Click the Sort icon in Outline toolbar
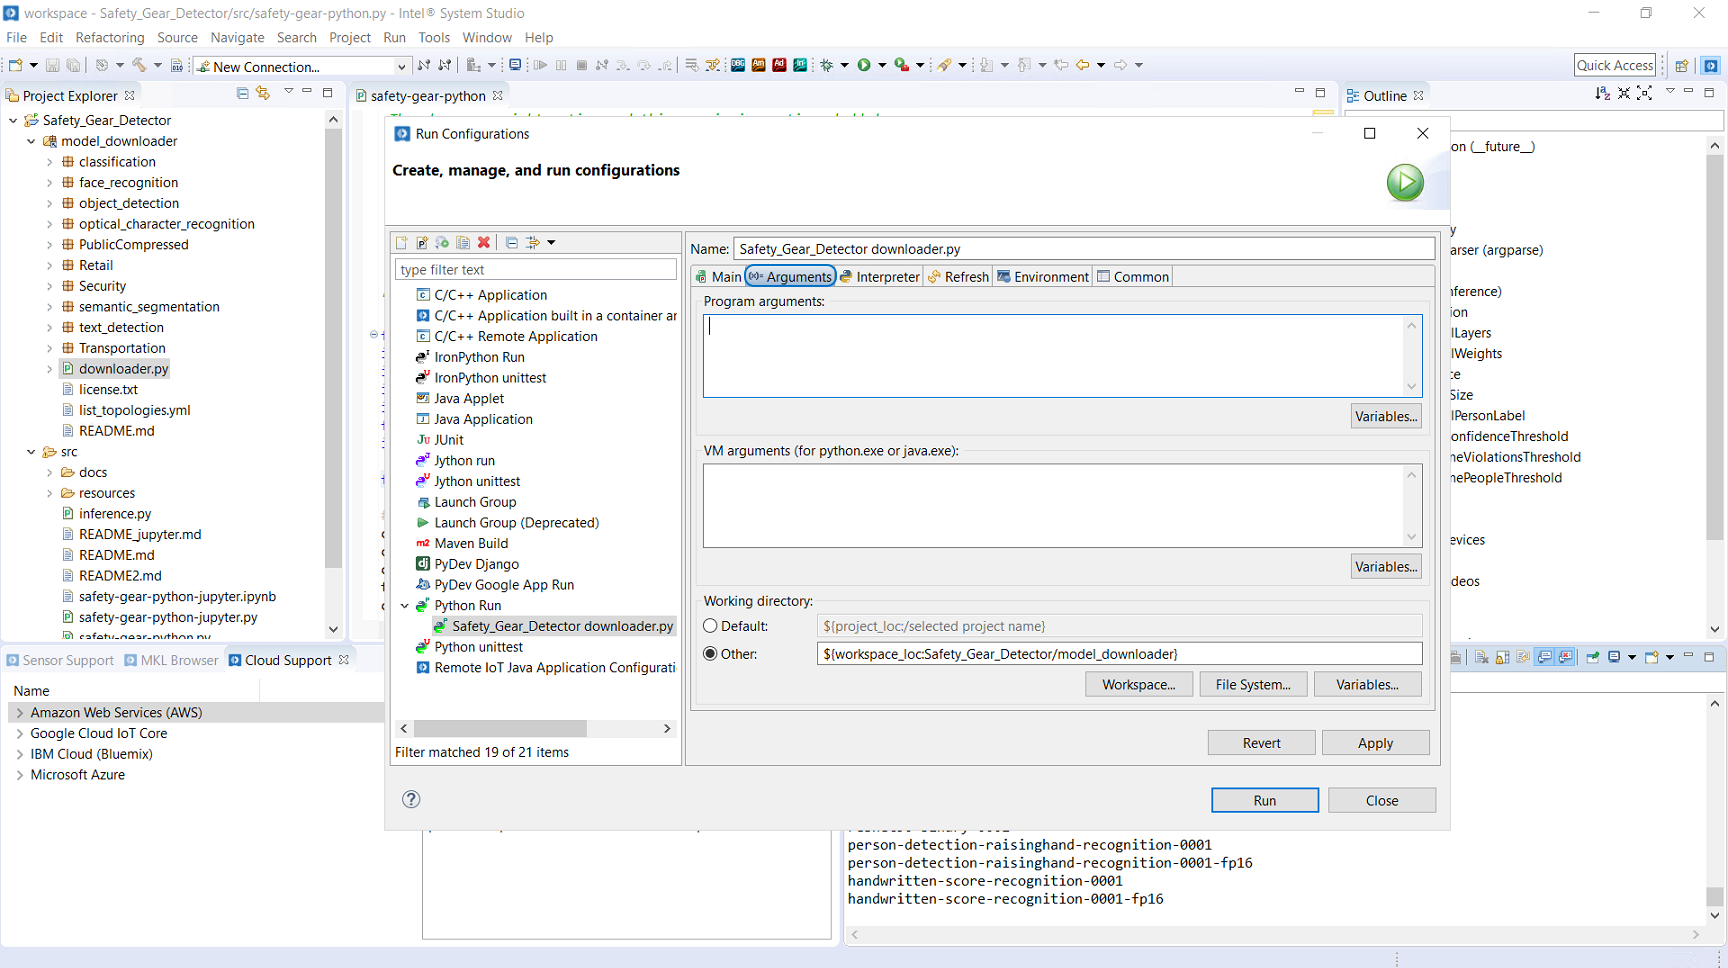Screen dimensions: 1728x968 [1603, 93]
